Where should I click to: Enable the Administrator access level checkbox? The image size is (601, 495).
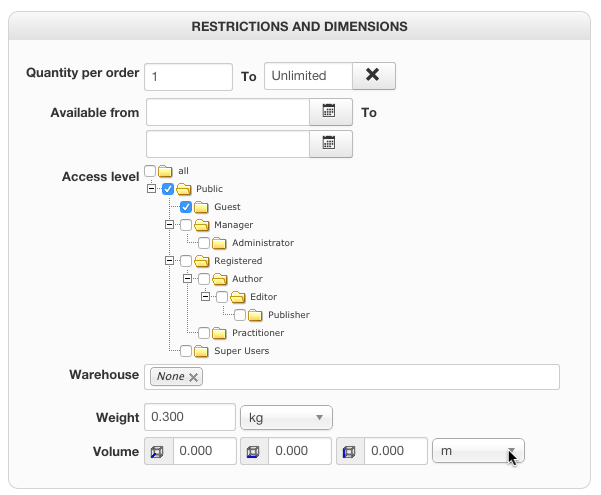[x=204, y=243]
